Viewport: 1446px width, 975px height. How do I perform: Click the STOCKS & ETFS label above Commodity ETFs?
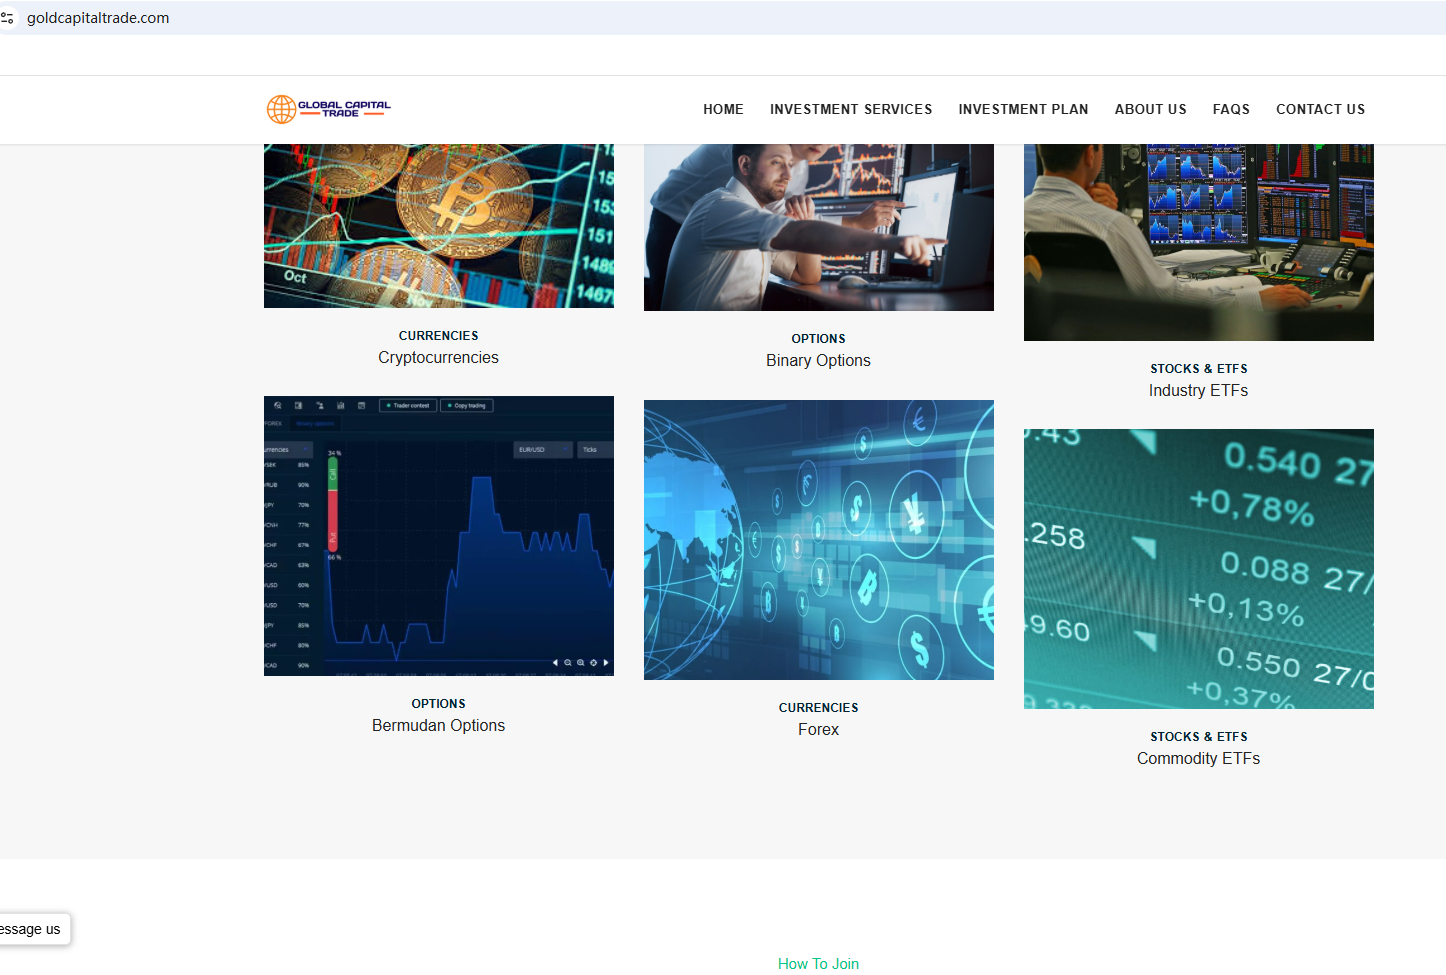point(1198,737)
